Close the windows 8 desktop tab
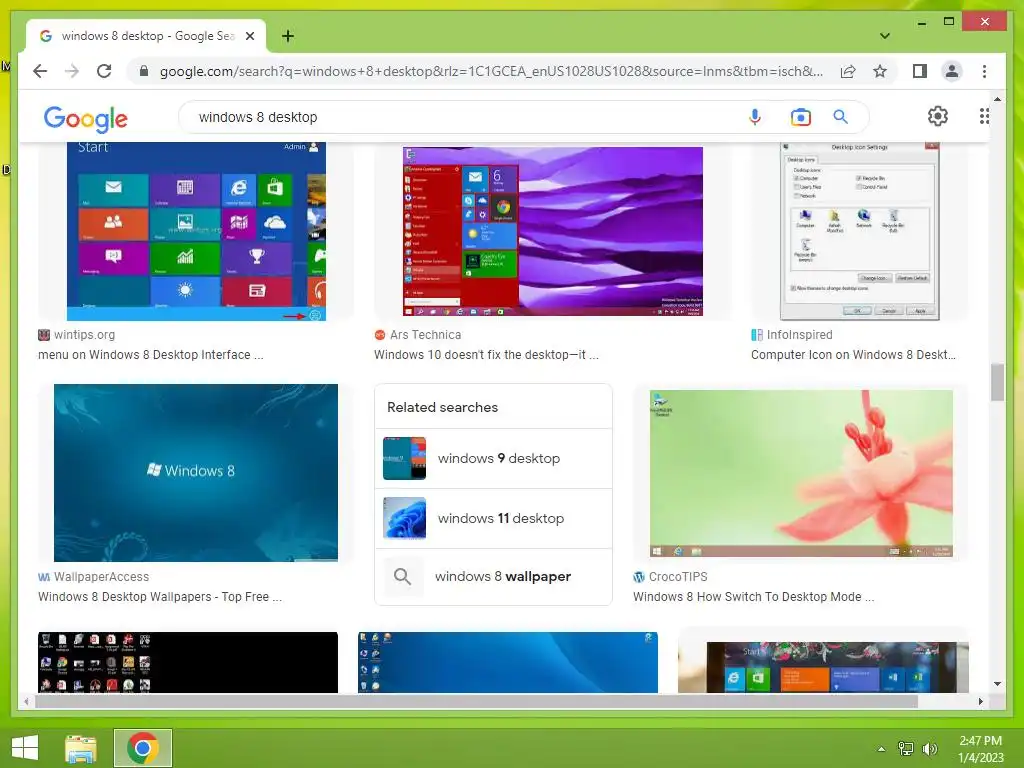Screen dimensions: 1024x768 click(249, 36)
